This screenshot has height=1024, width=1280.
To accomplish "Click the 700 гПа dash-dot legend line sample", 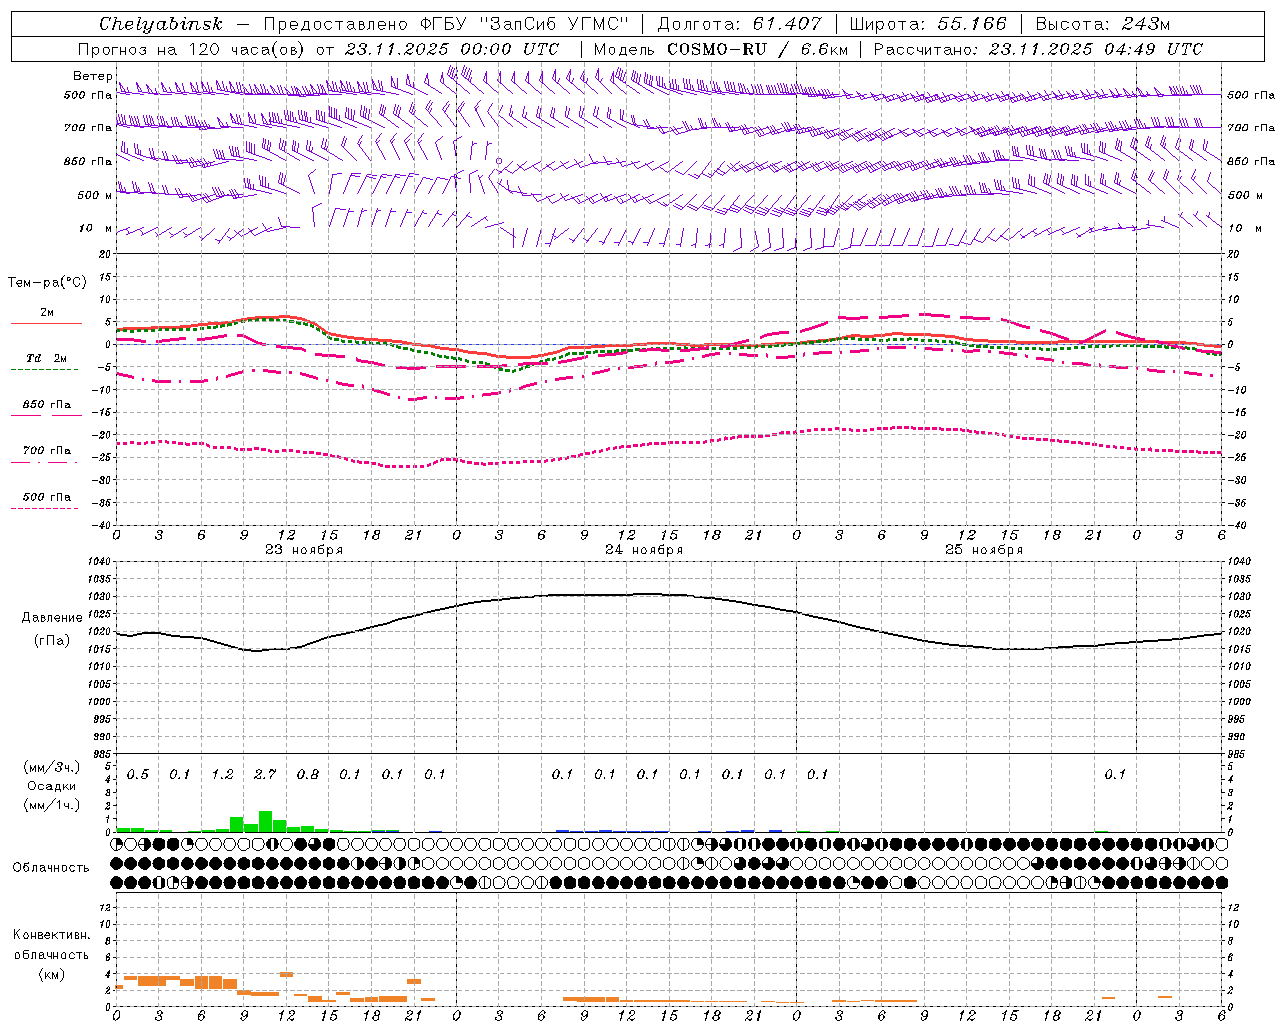I will [44, 462].
